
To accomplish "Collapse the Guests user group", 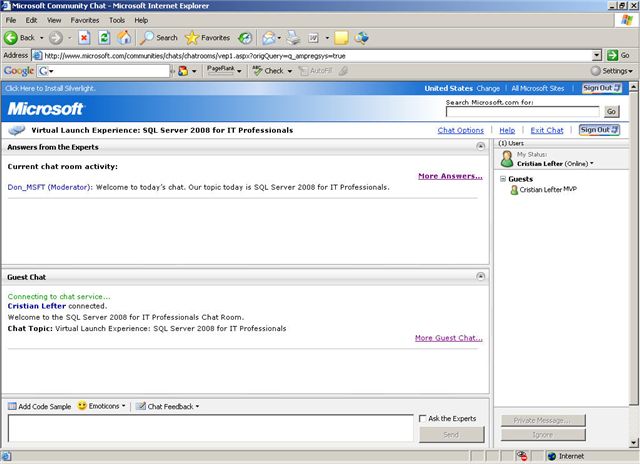I will point(503,178).
